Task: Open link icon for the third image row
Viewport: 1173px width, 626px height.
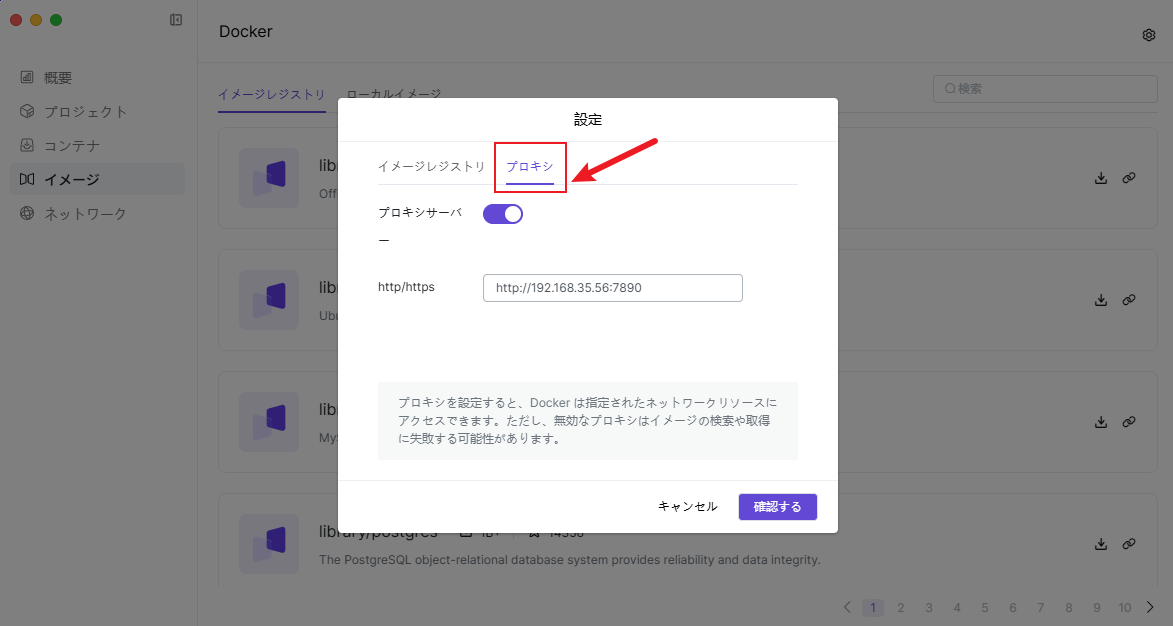Action: (1129, 422)
